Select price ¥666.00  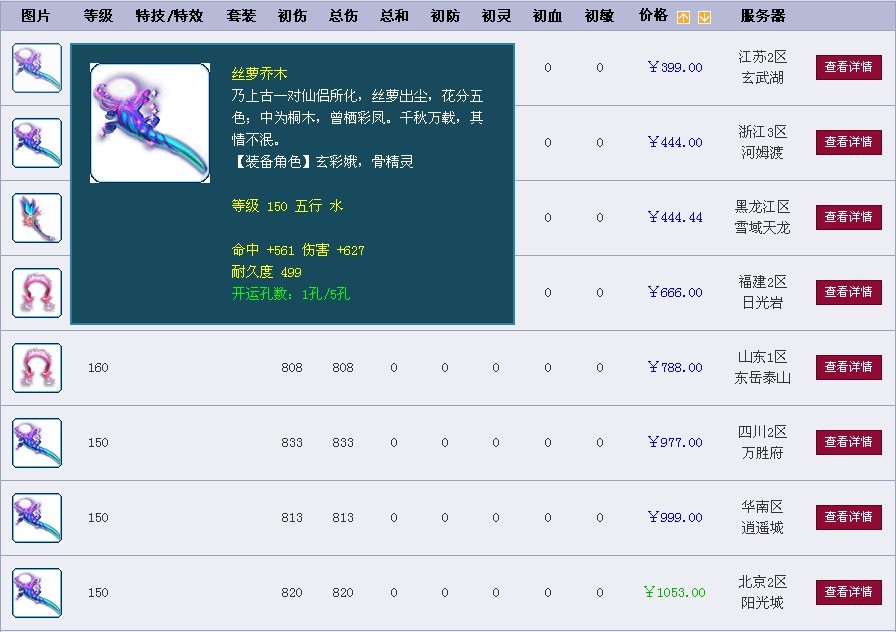pyautogui.click(x=675, y=293)
